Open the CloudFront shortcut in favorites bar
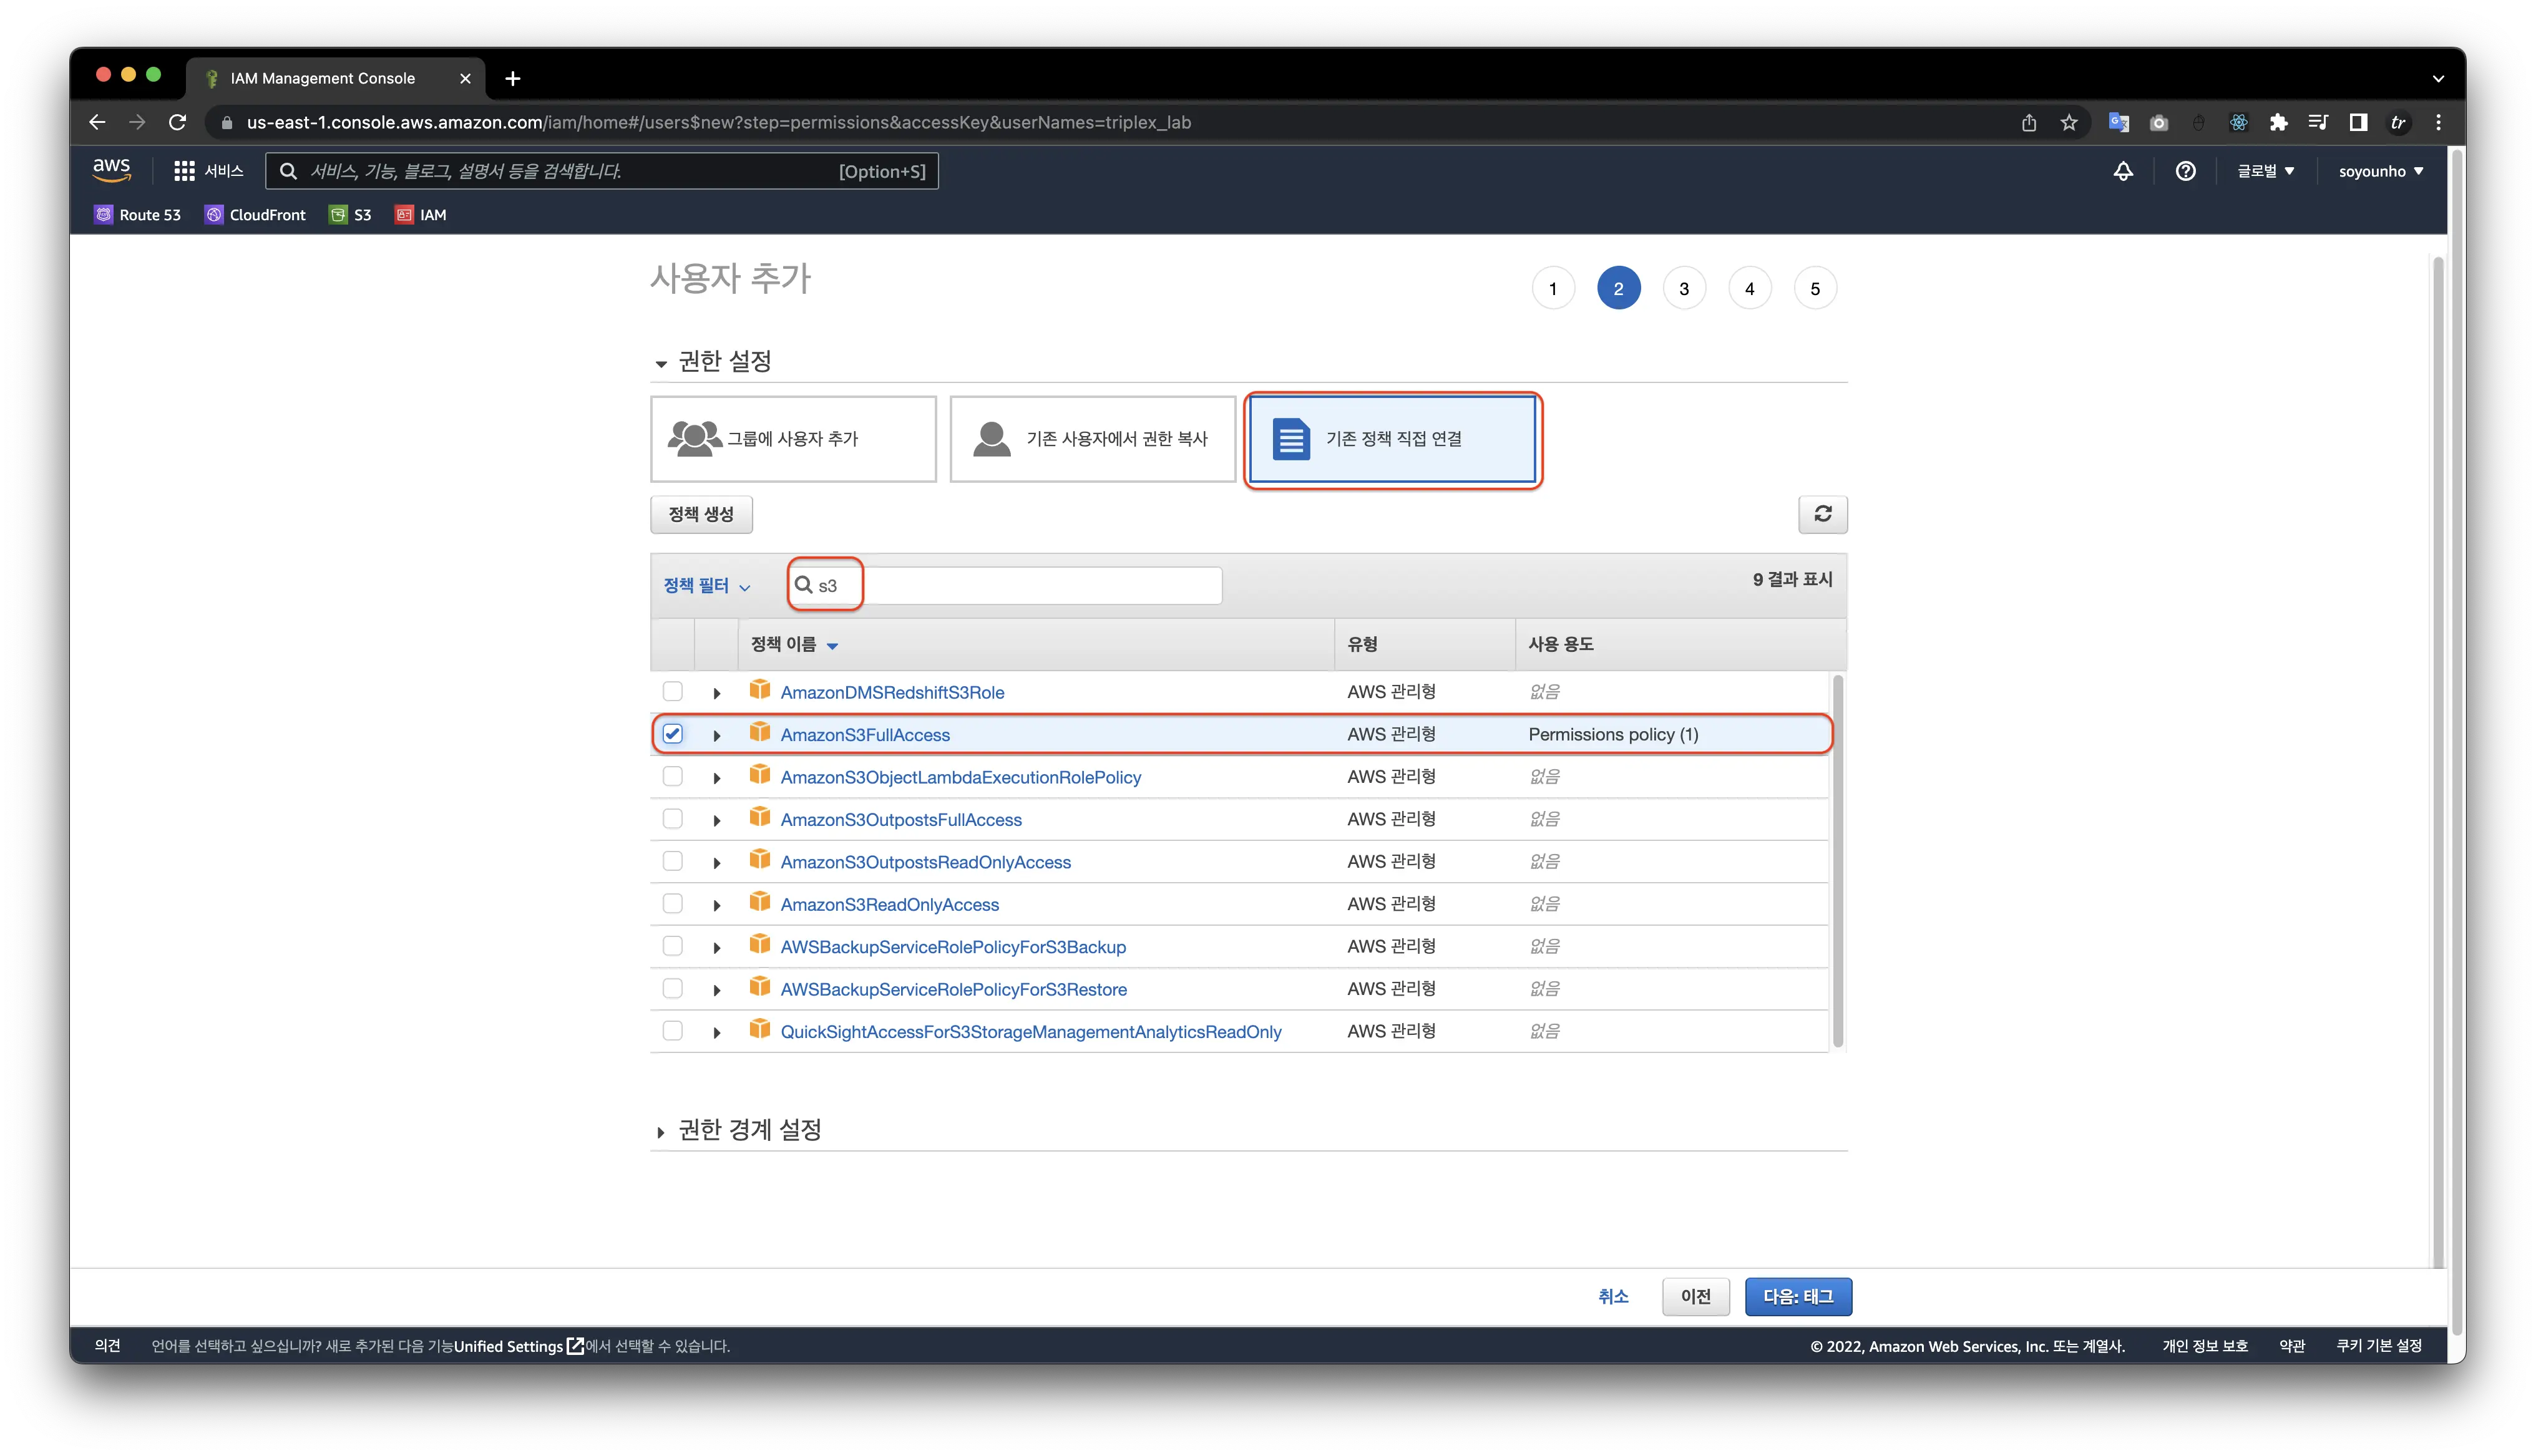The height and width of the screenshot is (1456, 2536). point(255,215)
